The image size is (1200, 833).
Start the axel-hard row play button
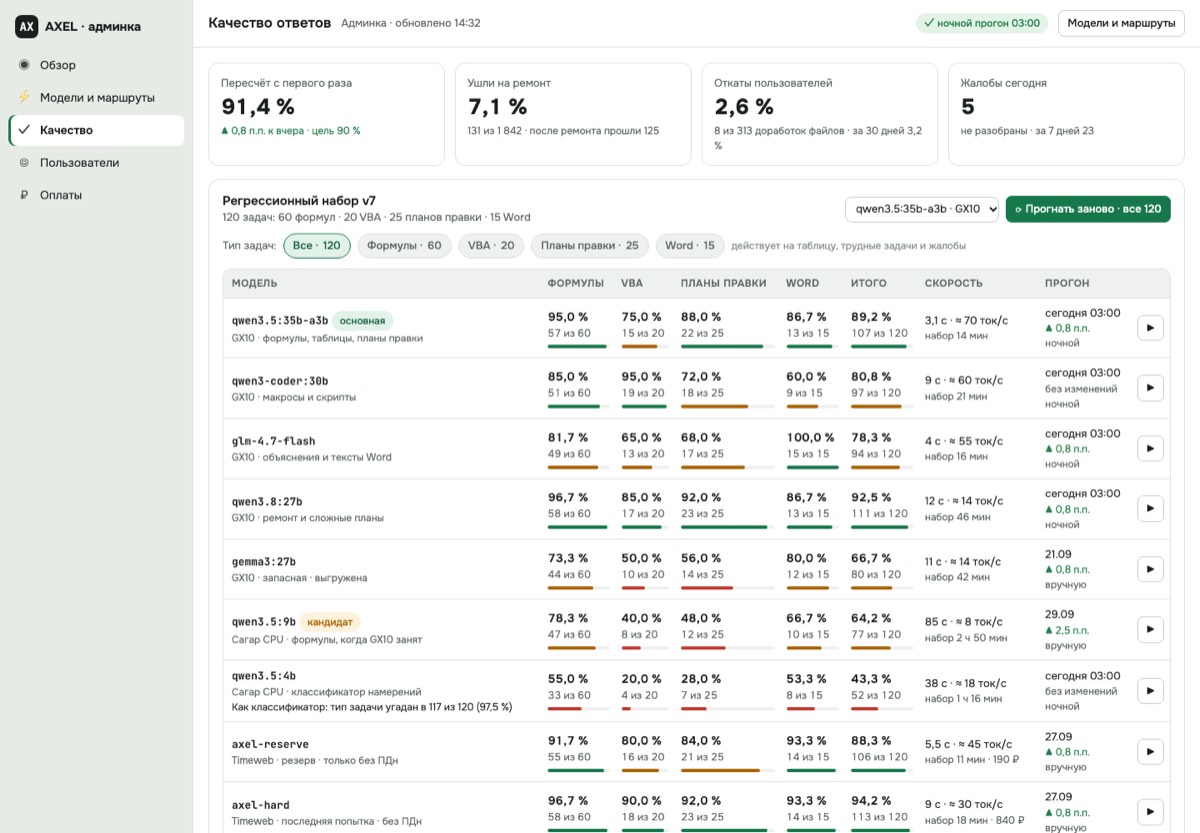[1150, 812]
